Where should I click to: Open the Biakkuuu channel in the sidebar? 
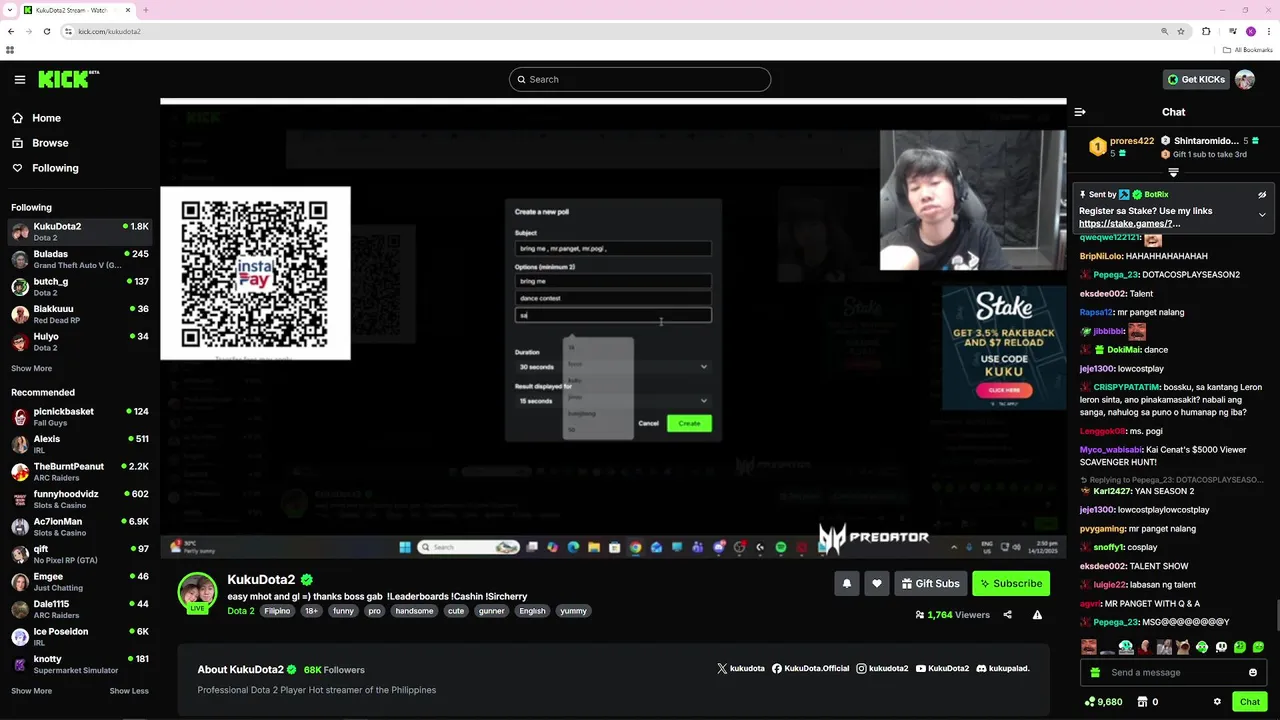(80, 314)
